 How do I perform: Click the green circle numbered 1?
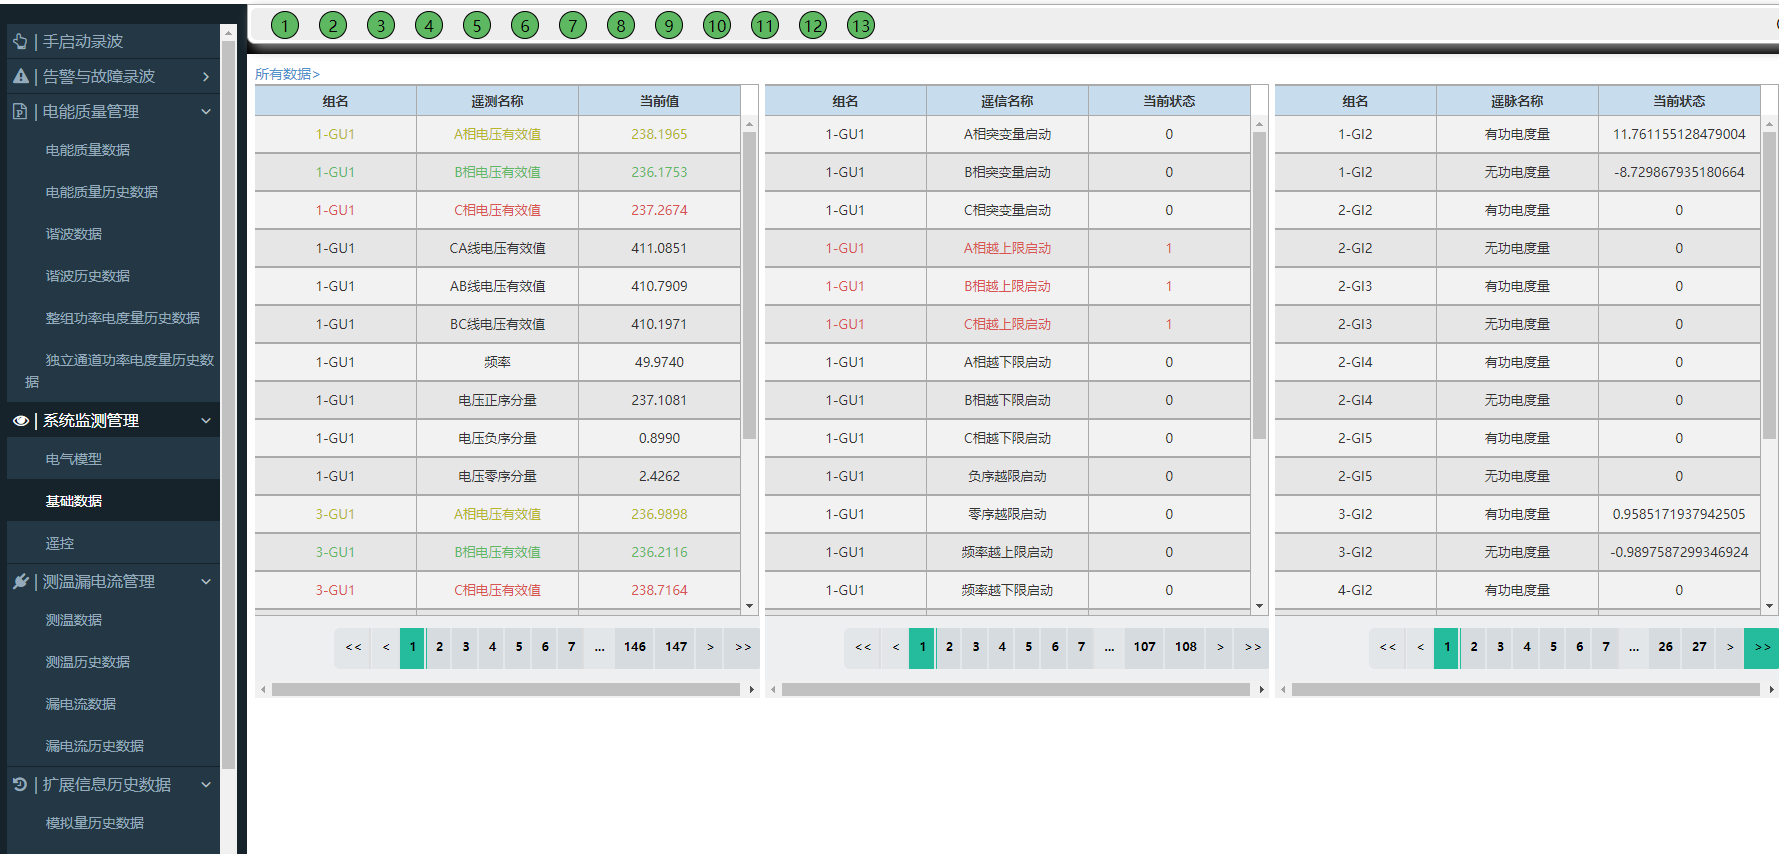coord(285,26)
